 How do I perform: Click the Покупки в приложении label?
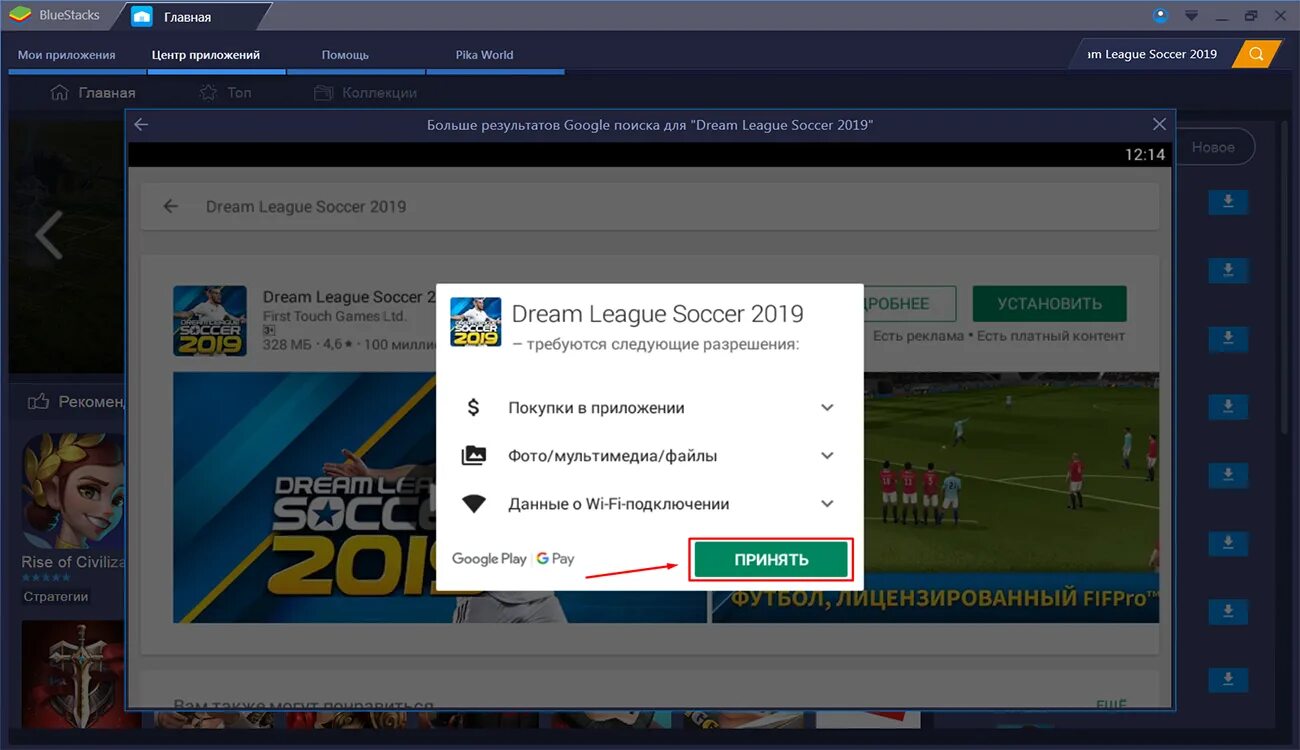click(596, 408)
